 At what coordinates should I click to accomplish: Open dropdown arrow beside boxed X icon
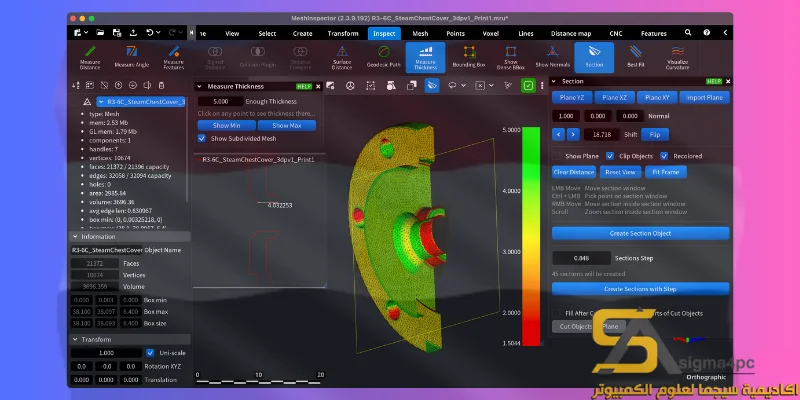[x=491, y=86]
